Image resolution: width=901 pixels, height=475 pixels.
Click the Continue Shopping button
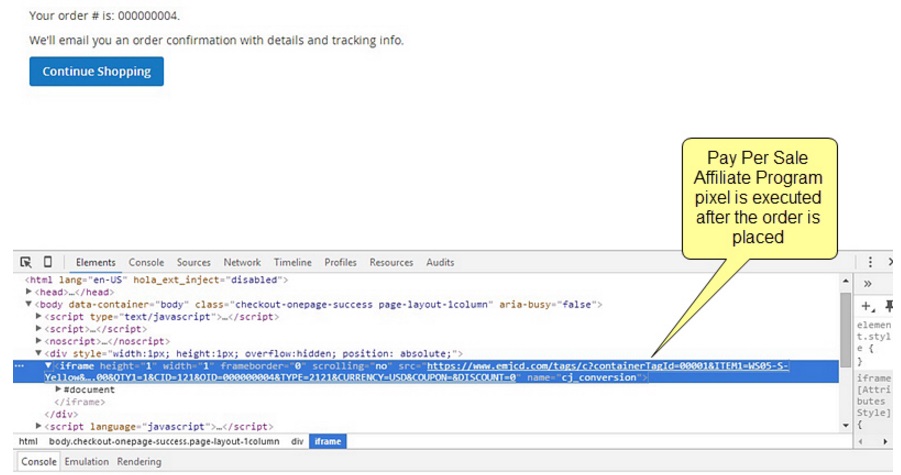pyautogui.click(x=97, y=71)
